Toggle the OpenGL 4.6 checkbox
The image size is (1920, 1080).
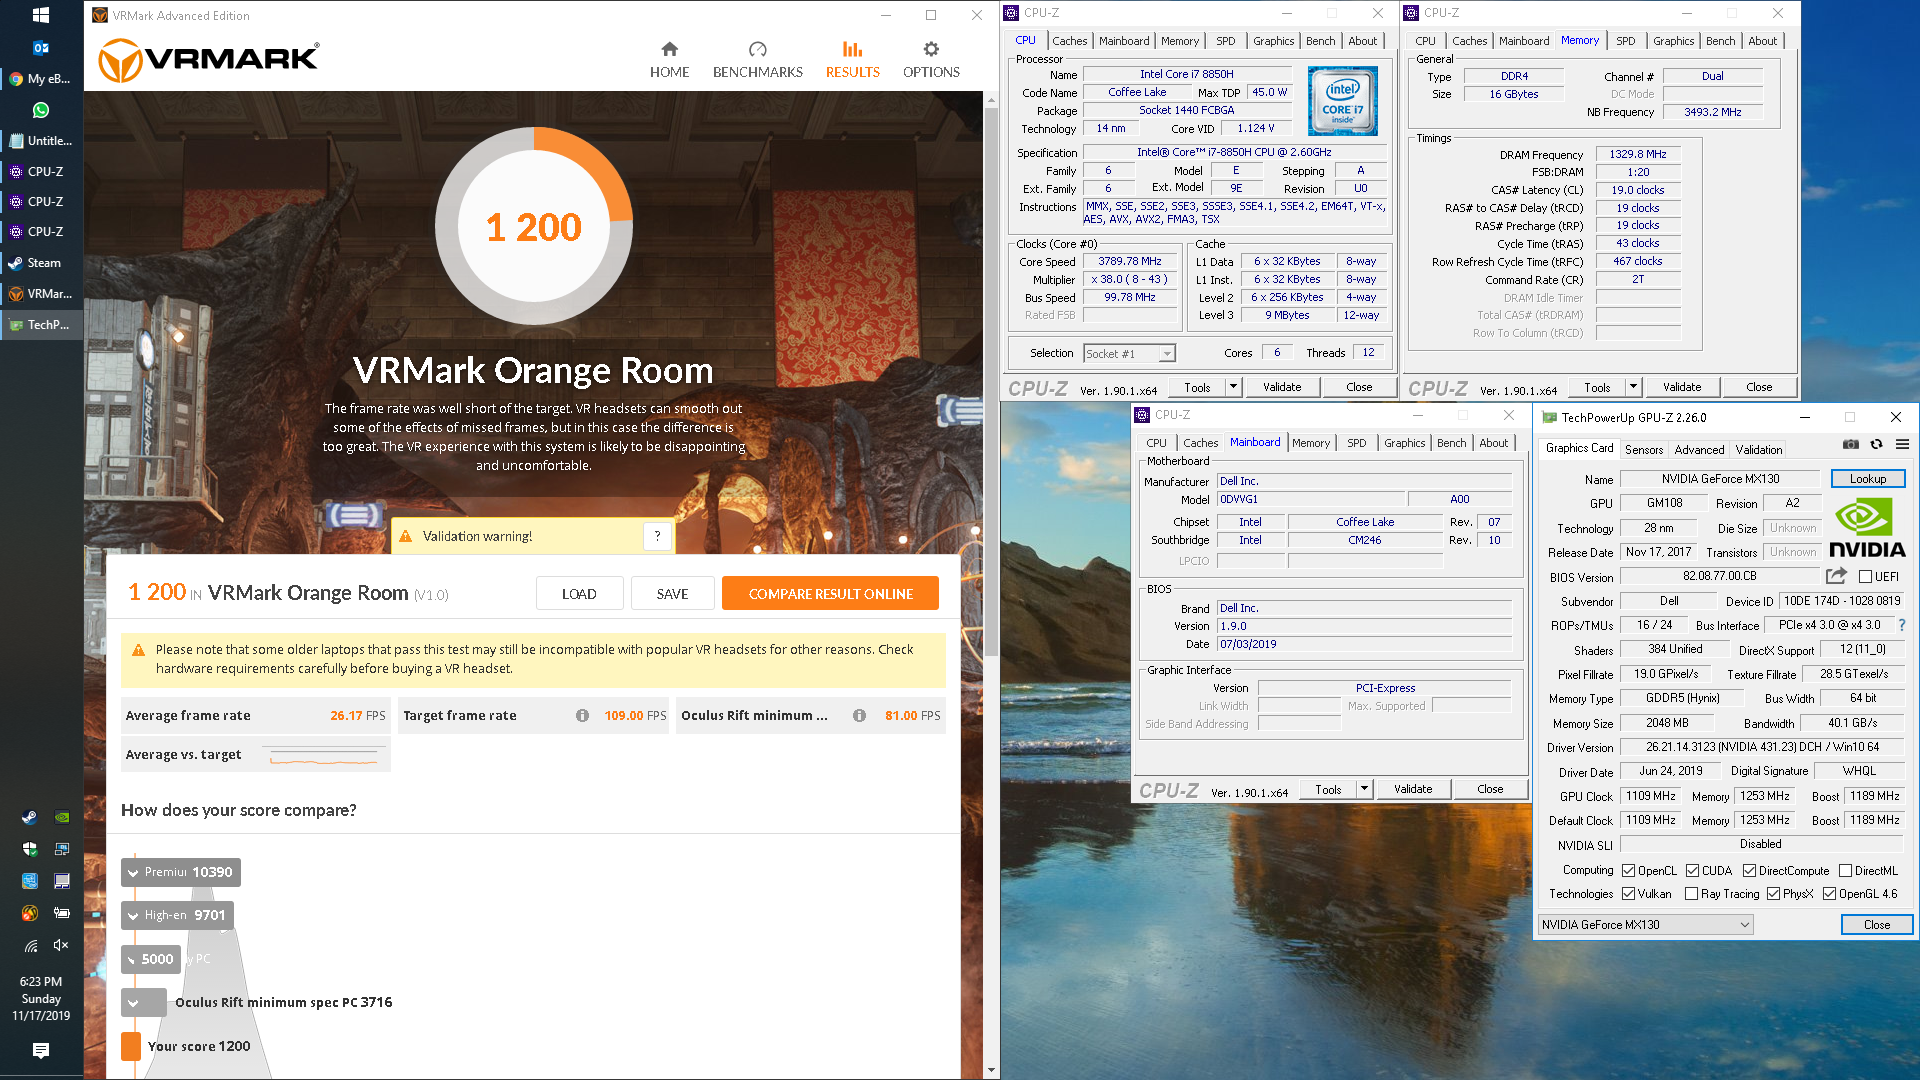coord(1829,894)
